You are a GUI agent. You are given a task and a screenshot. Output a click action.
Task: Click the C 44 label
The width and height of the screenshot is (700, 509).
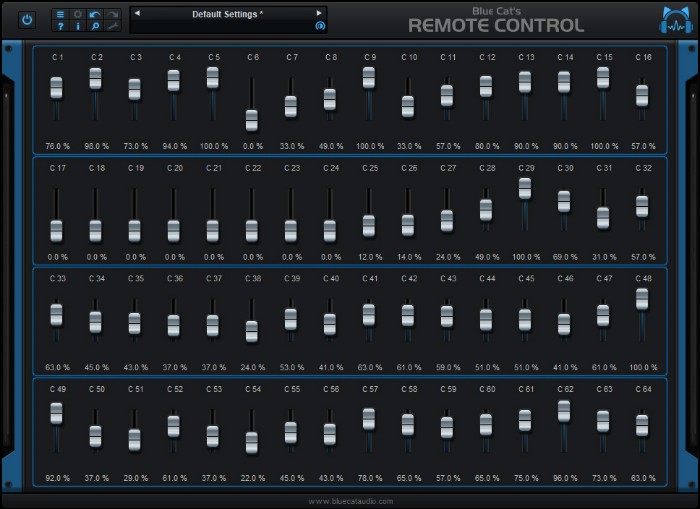pos(488,278)
